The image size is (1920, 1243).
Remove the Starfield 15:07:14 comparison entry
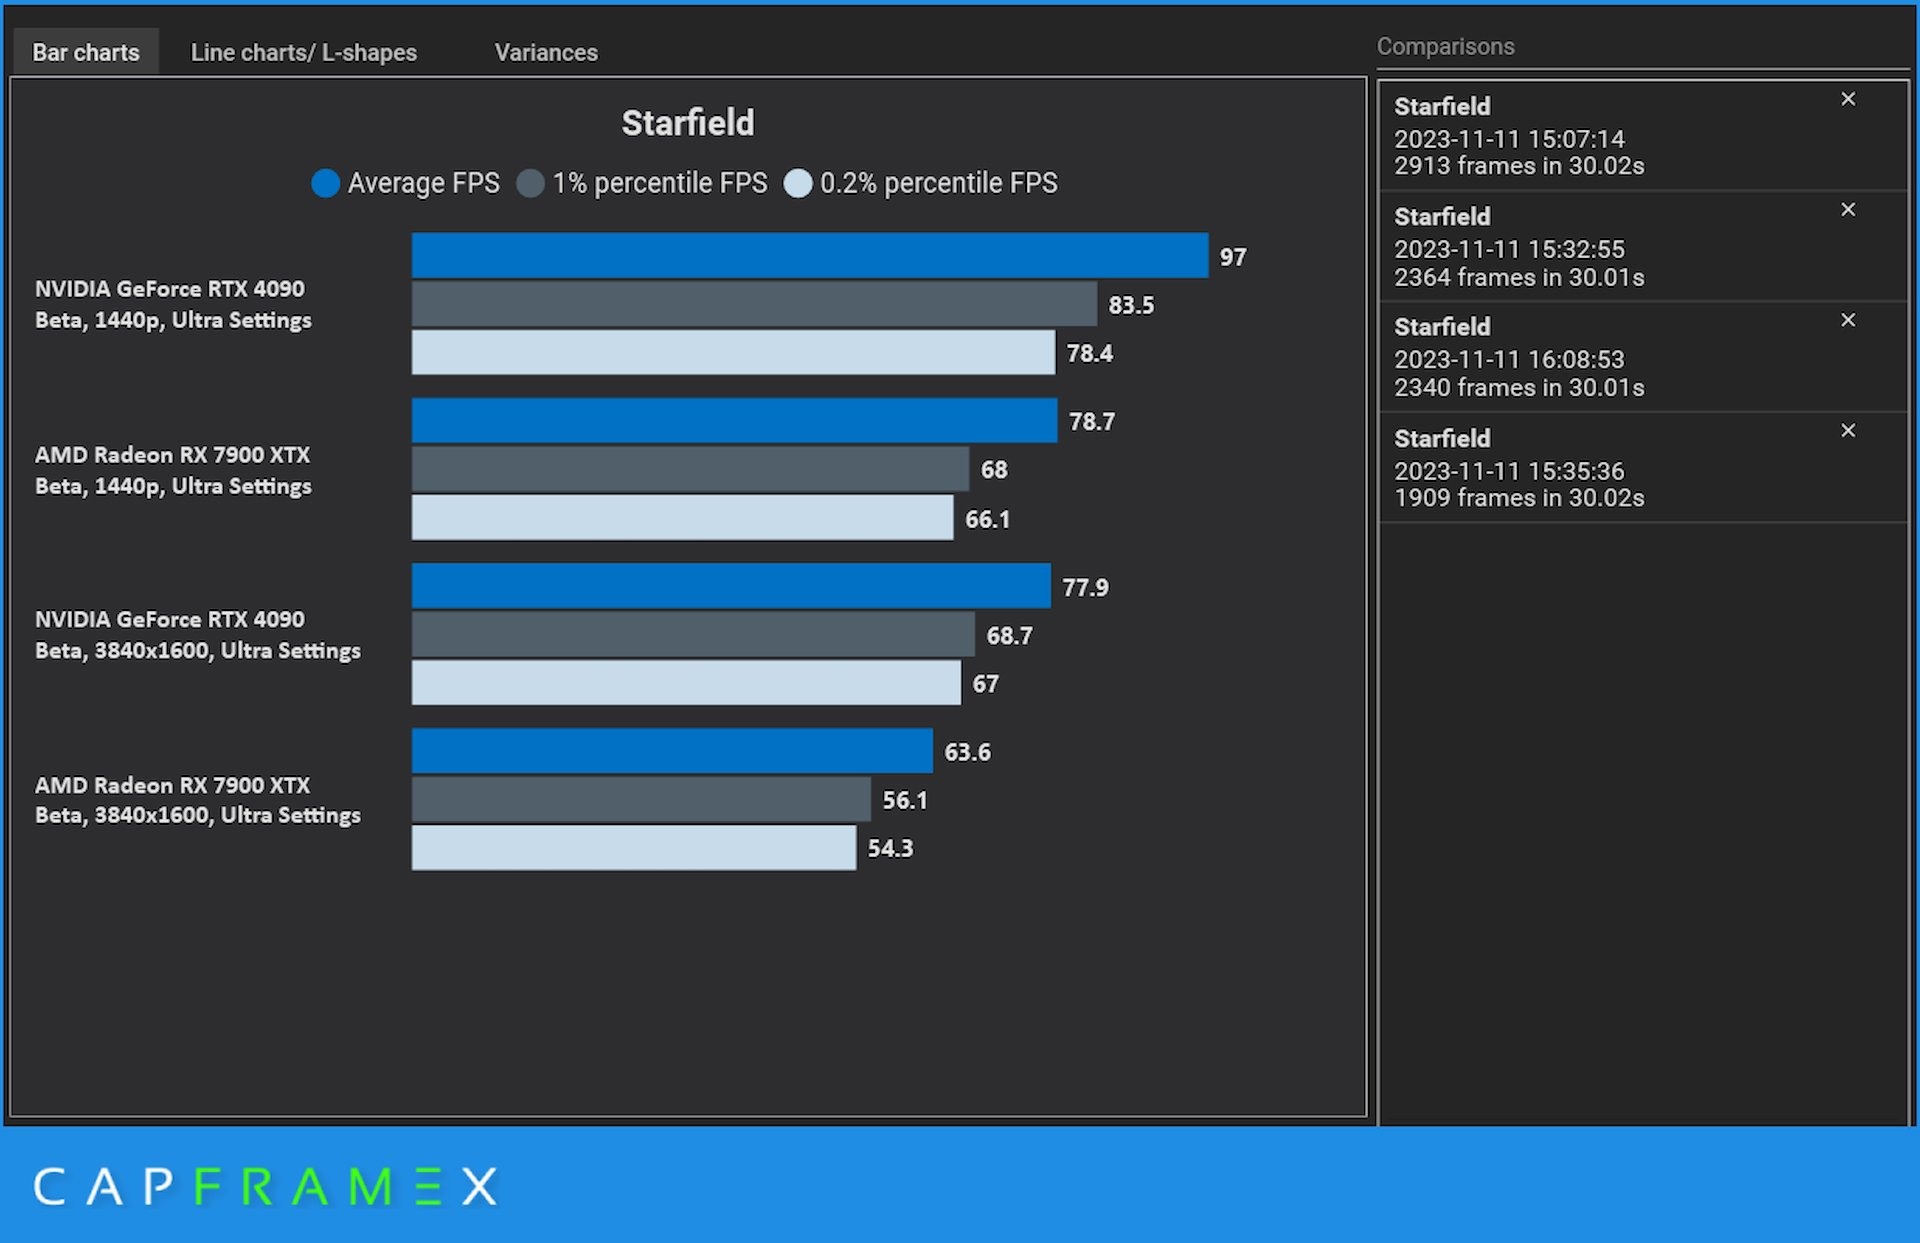[x=1847, y=99]
